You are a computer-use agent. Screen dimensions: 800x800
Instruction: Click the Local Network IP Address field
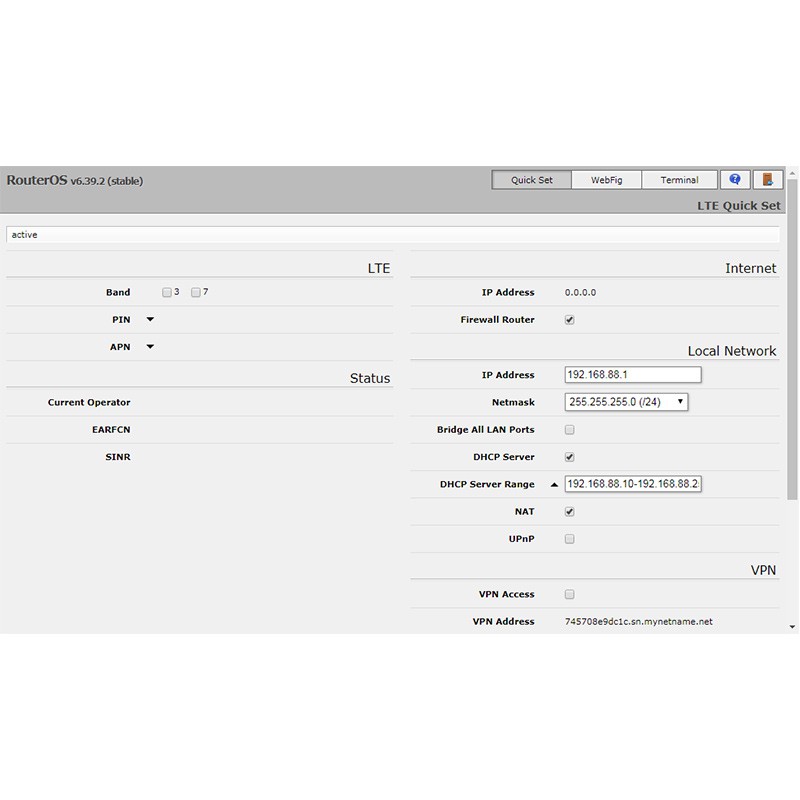click(632, 375)
